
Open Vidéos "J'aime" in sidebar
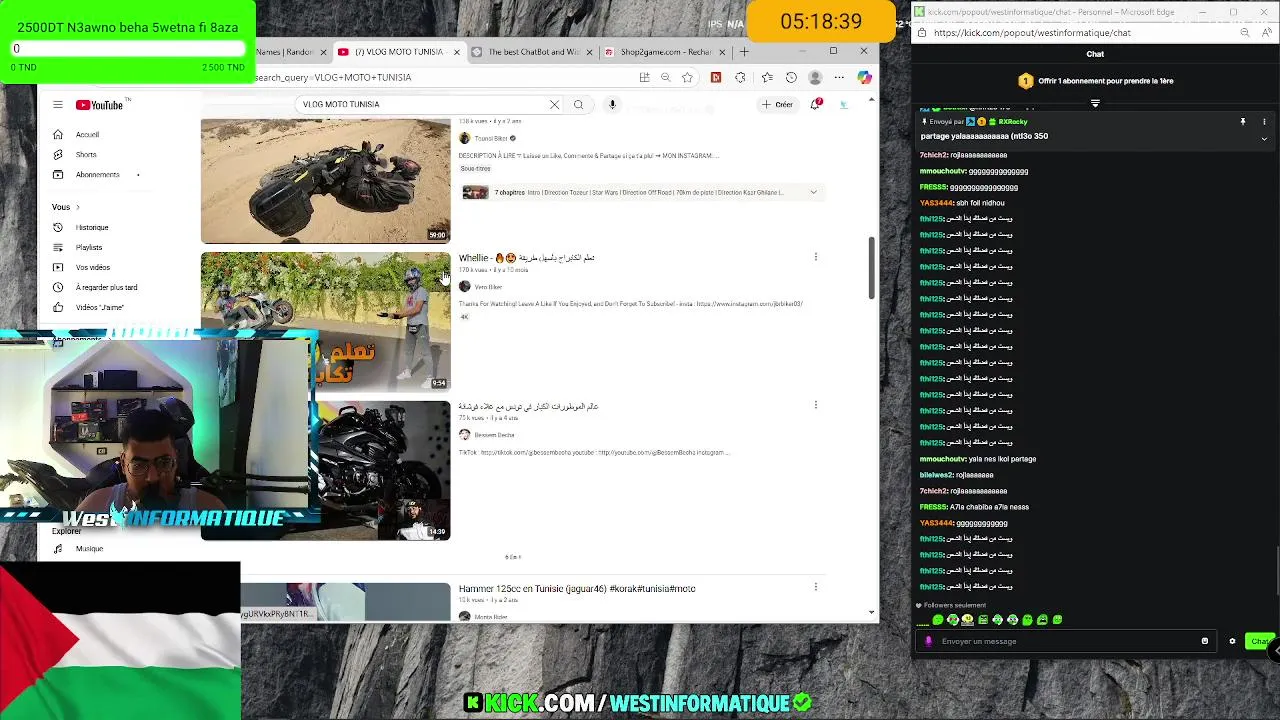pyautogui.click(x=99, y=307)
